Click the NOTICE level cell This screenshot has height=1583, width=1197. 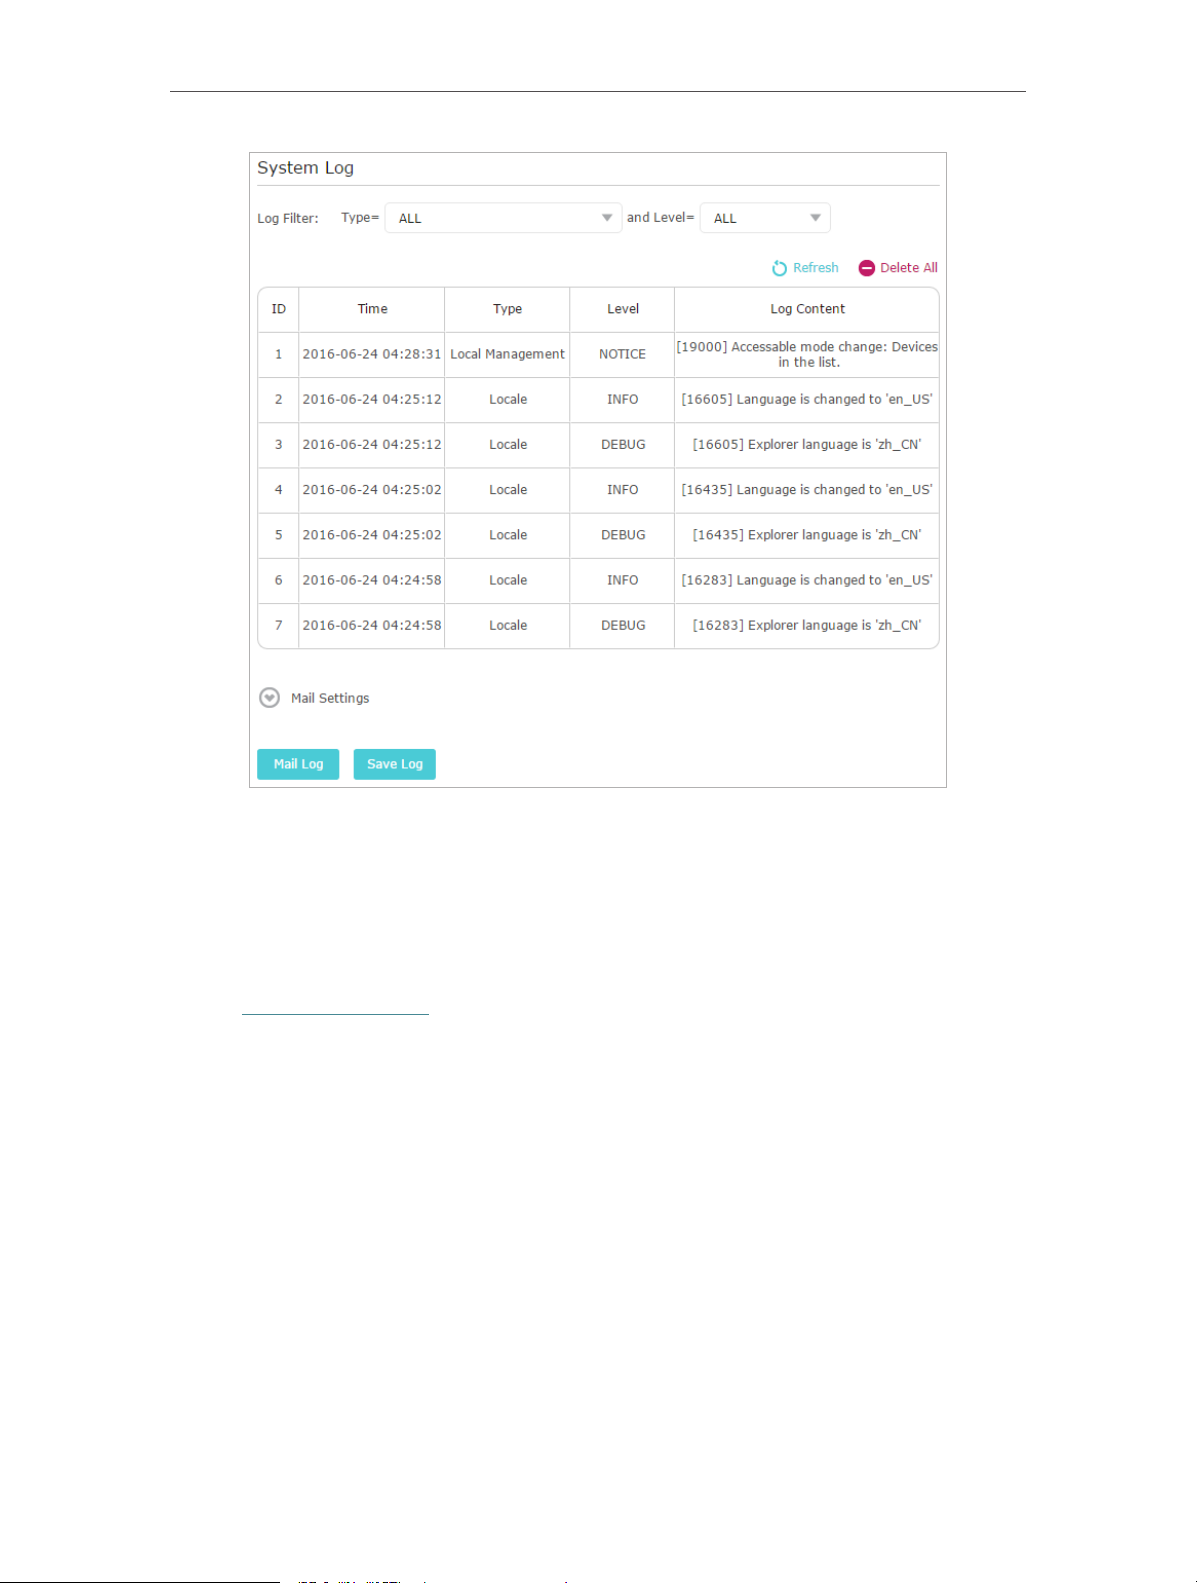point(622,354)
